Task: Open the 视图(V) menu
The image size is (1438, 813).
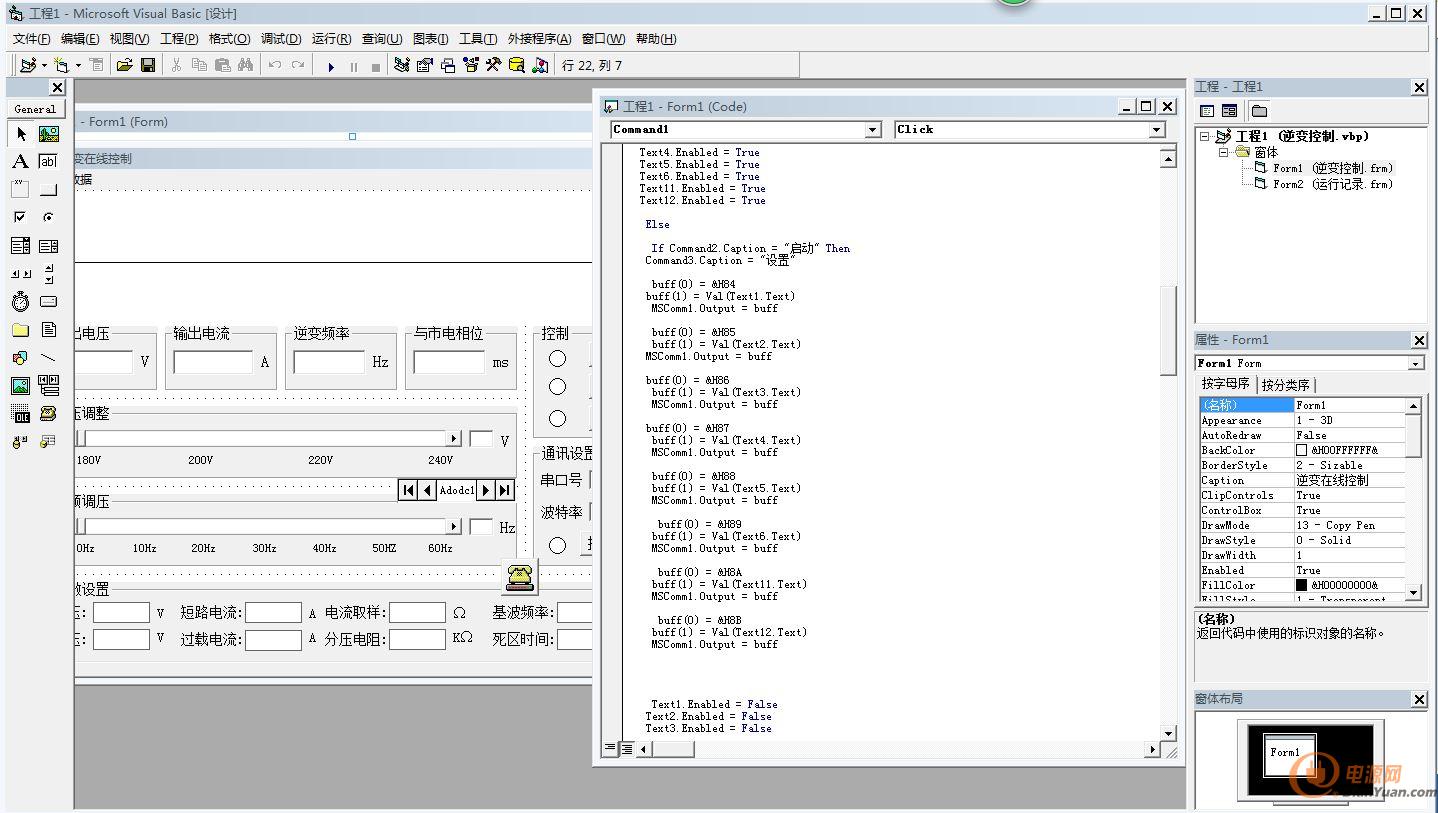Action: point(129,39)
